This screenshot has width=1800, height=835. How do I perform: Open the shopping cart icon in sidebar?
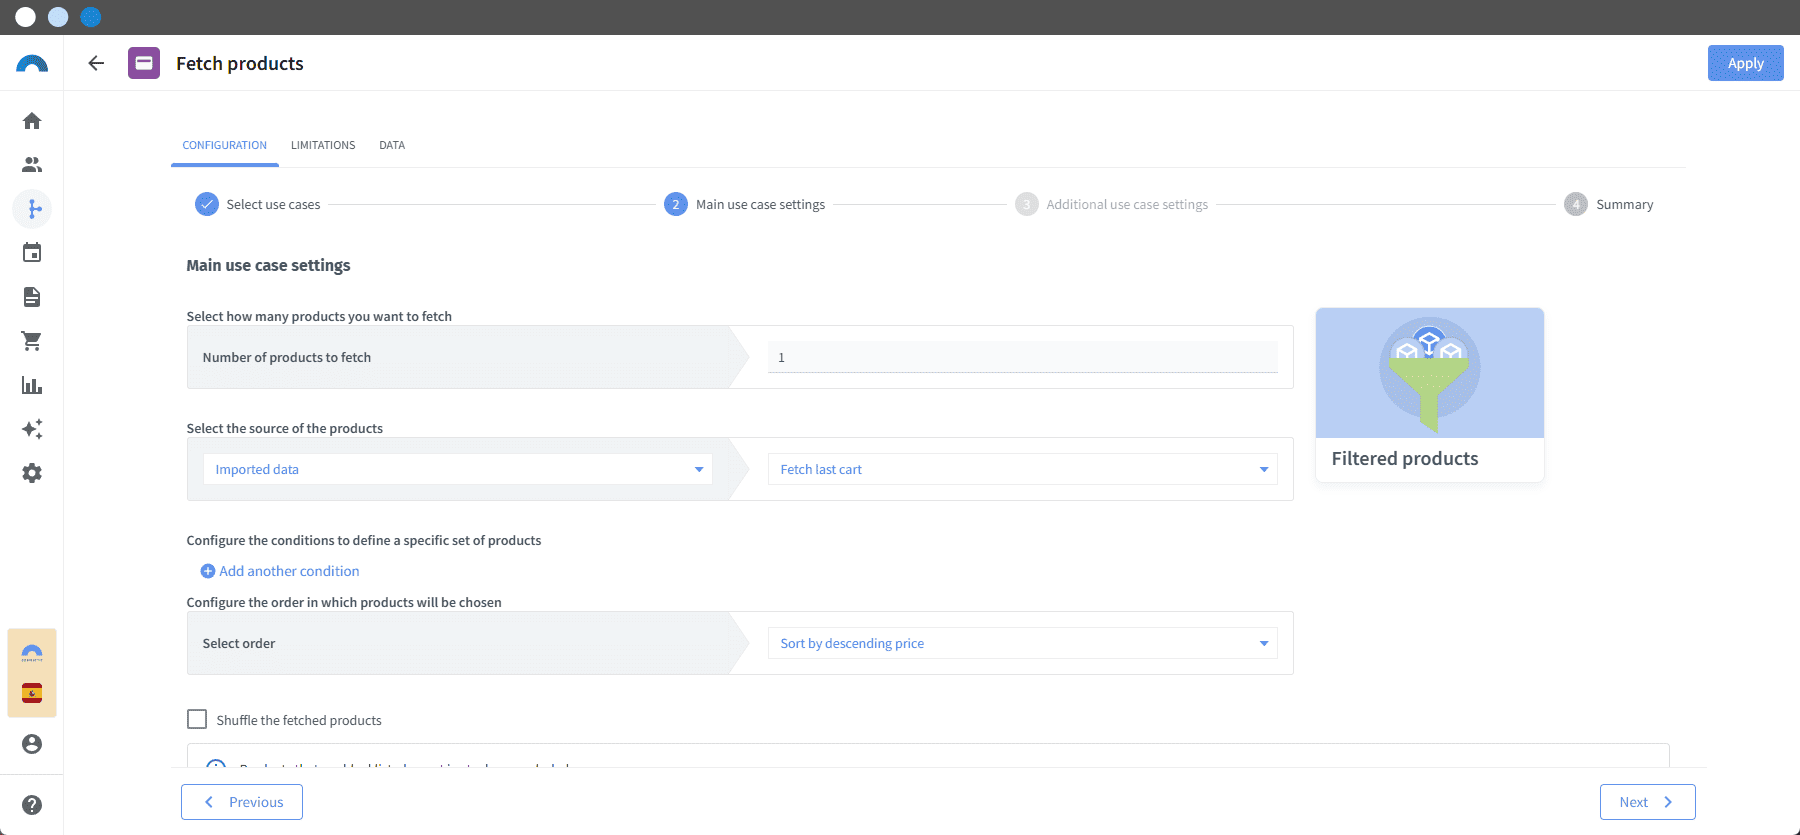[x=32, y=341]
